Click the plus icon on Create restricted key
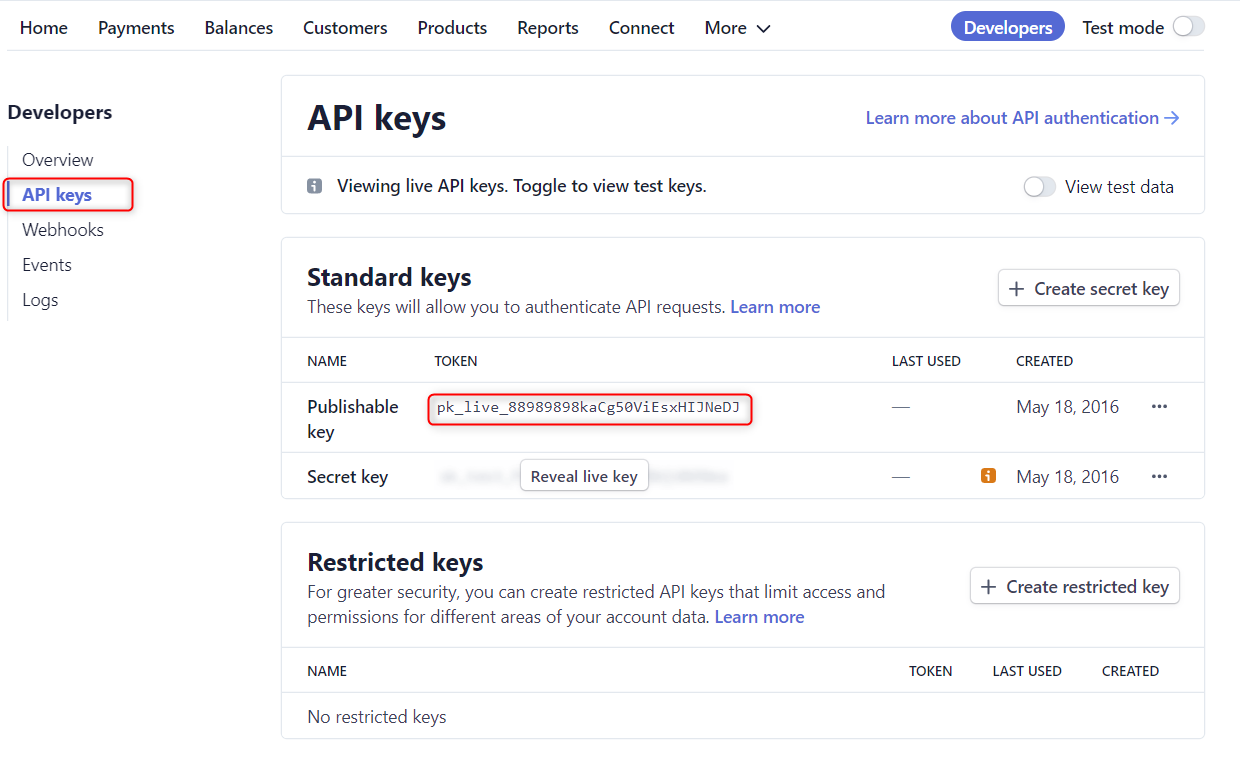 [x=988, y=587]
